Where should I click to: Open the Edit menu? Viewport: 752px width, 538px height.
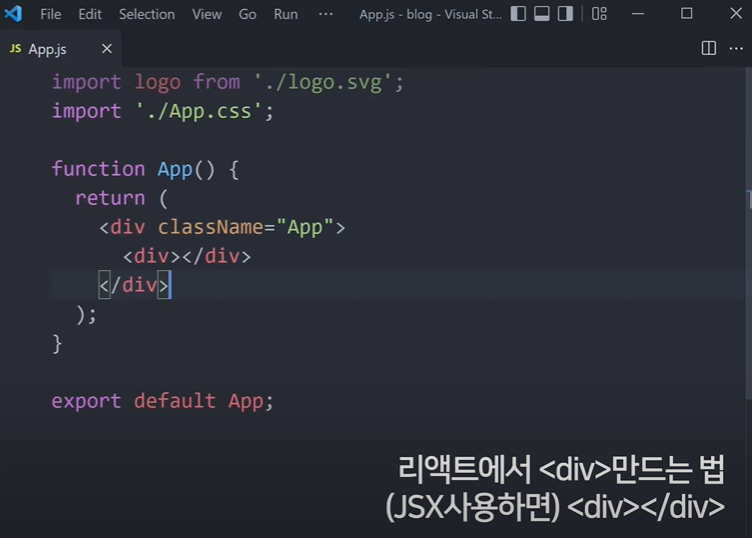point(90,14)
